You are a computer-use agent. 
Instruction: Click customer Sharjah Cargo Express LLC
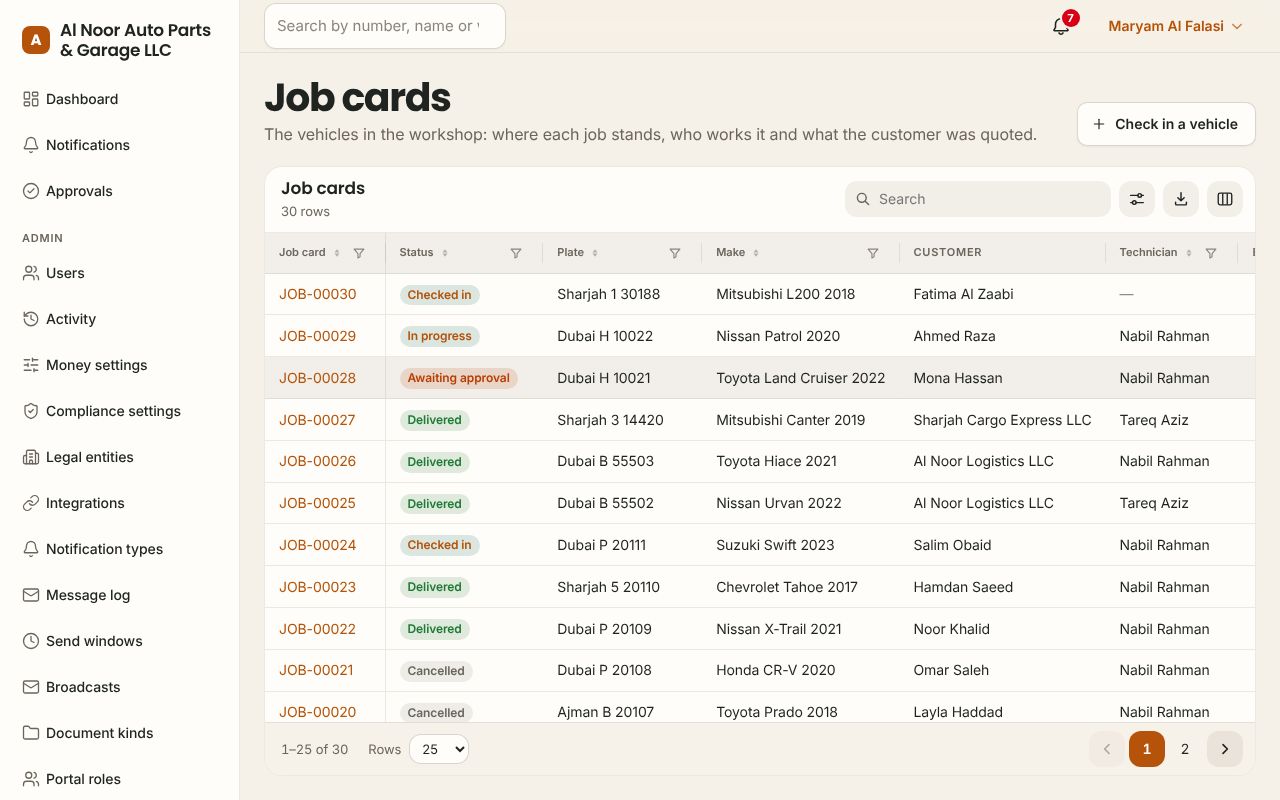tap(1002, 420)
